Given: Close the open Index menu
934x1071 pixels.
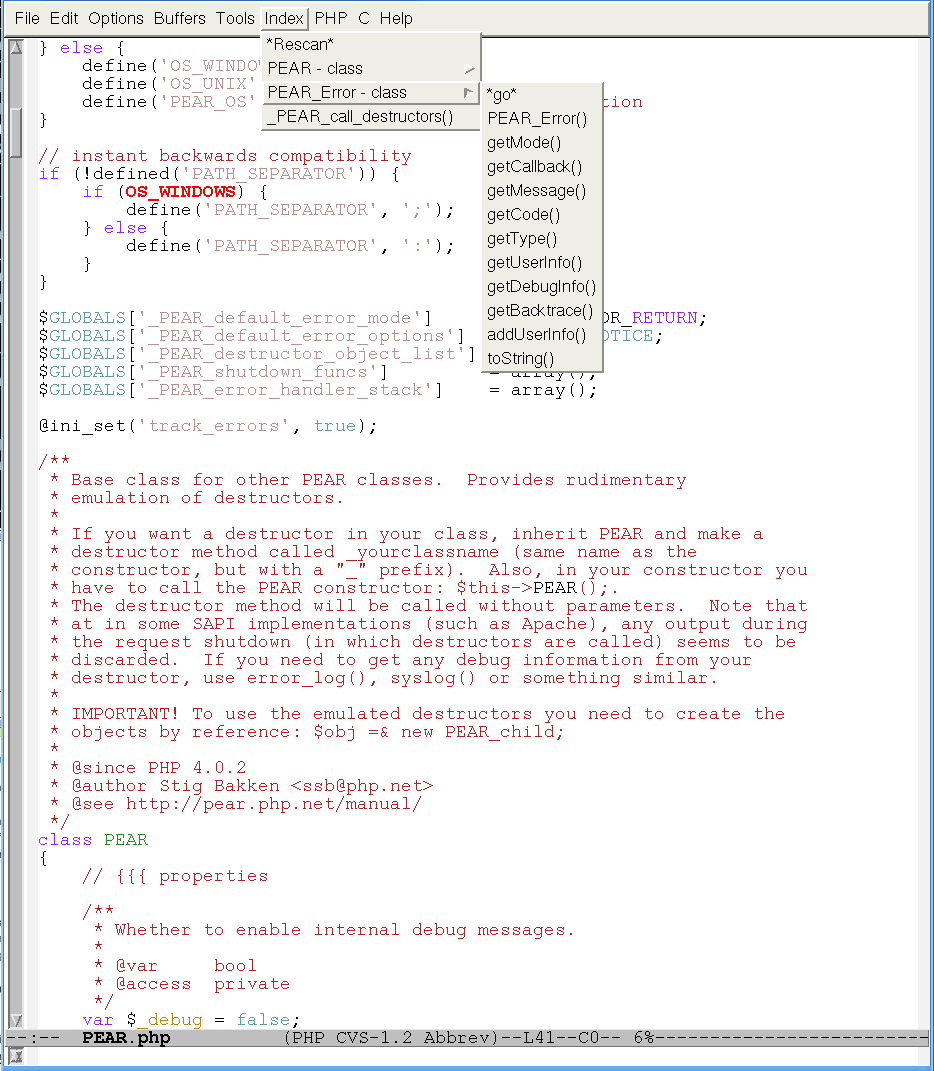Looking at the screenshot, I should (x=284, y=18).
